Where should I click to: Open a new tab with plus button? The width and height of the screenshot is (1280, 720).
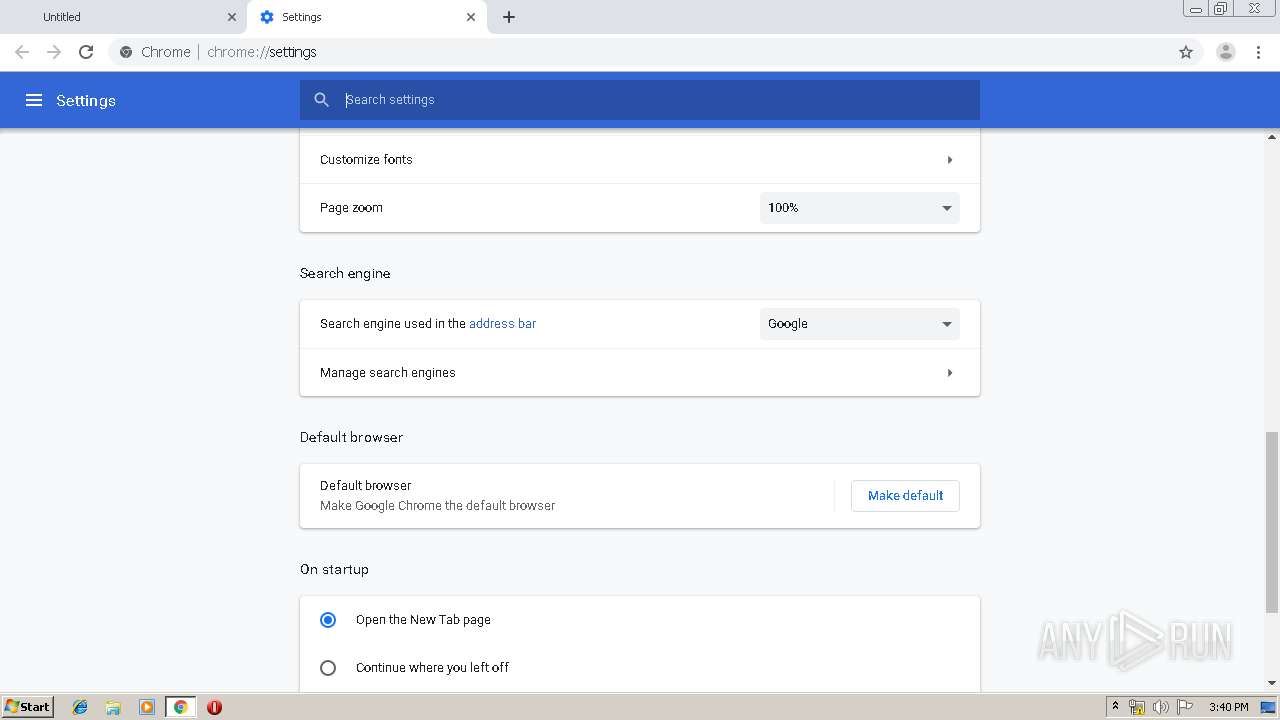click(x=508, y=17)
